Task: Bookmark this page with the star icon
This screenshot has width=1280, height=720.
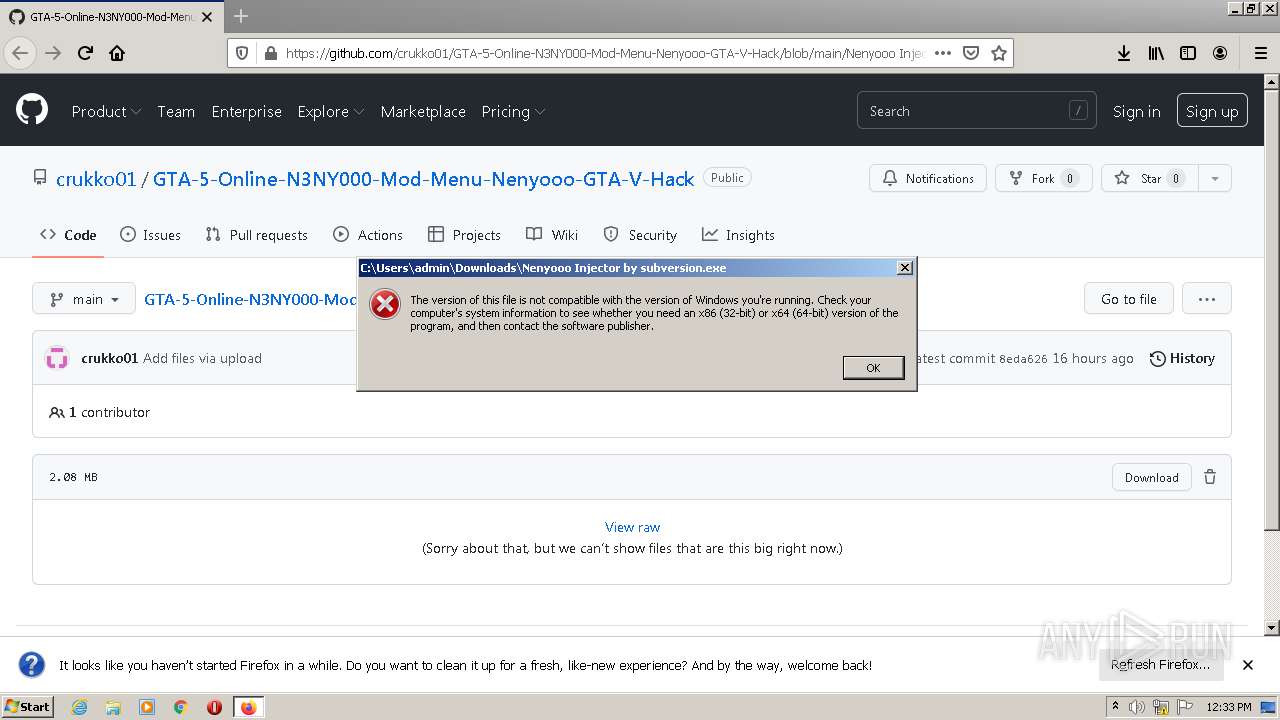Action: click(998, 53)
